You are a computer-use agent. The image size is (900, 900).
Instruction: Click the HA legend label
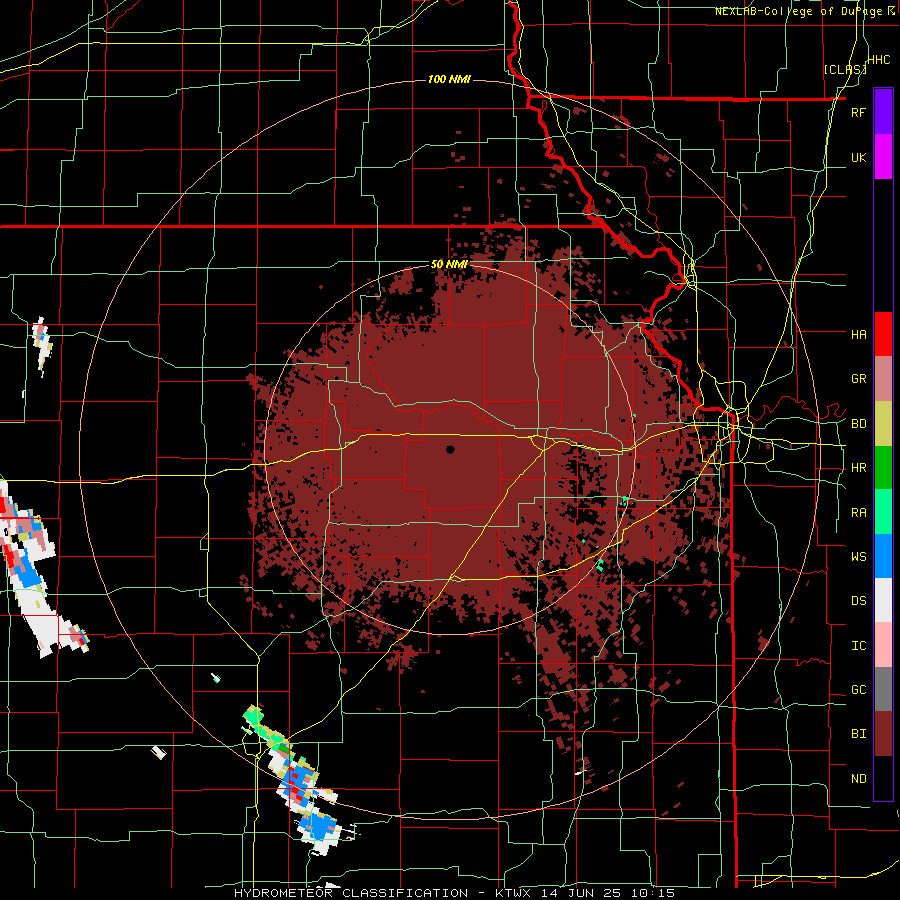858,334
